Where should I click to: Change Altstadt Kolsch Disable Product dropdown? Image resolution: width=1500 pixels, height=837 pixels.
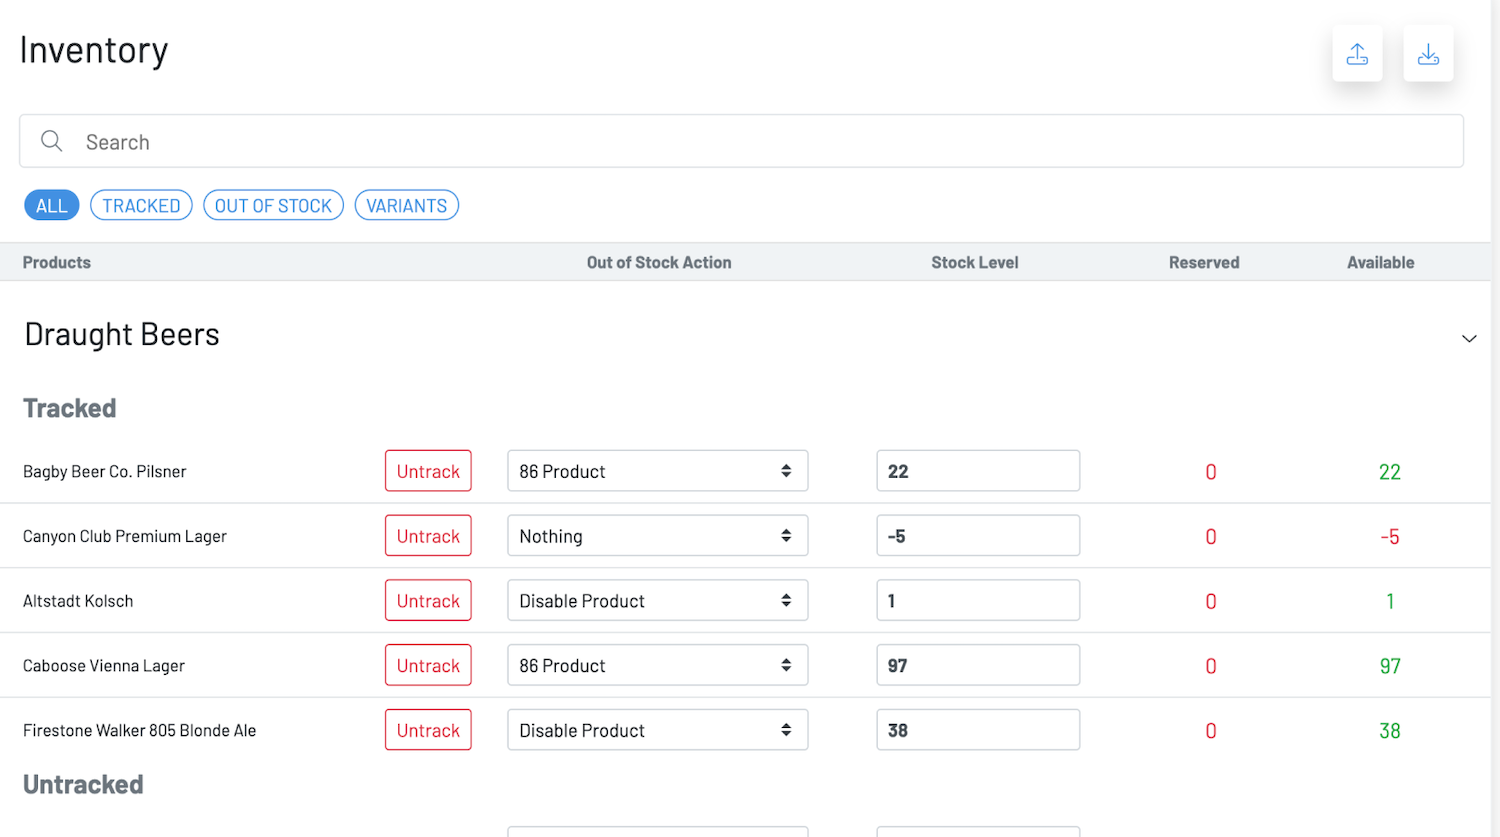[x=657, y=601]
